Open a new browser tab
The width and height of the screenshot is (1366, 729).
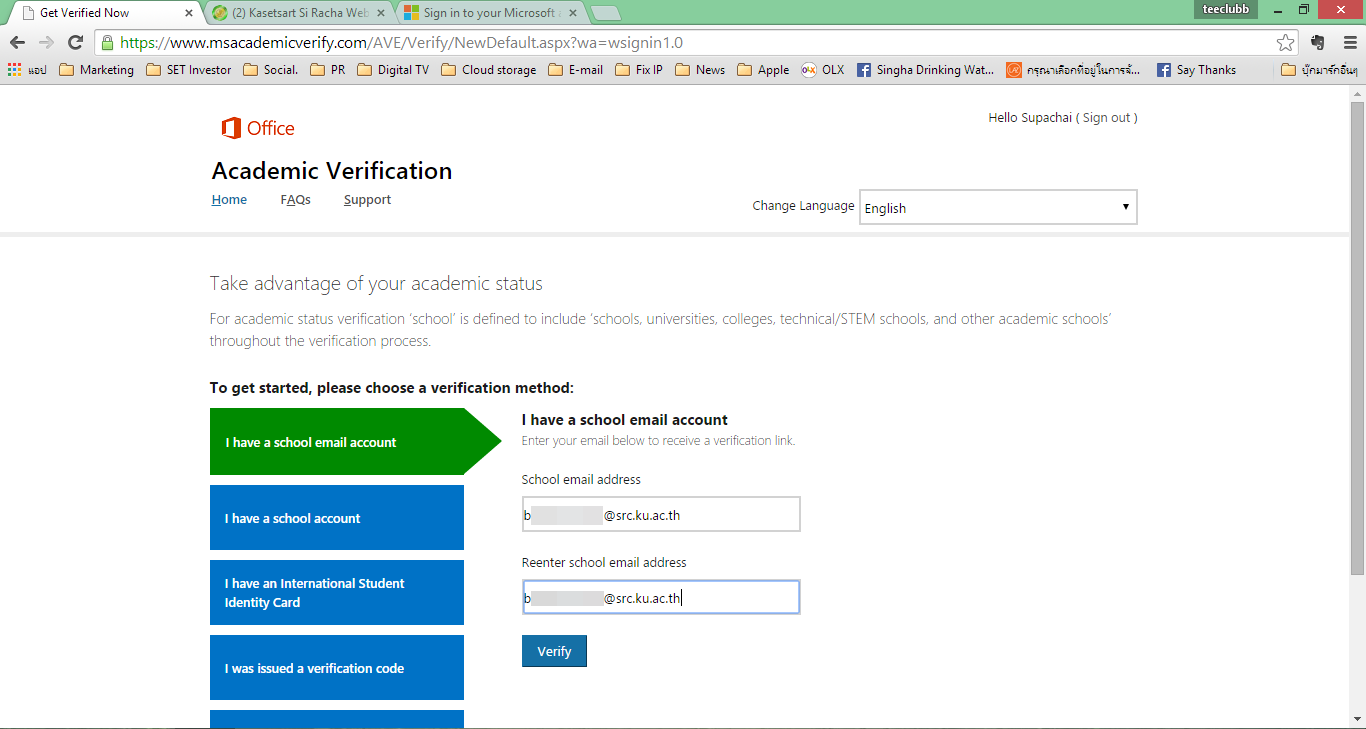pos(606,13)
